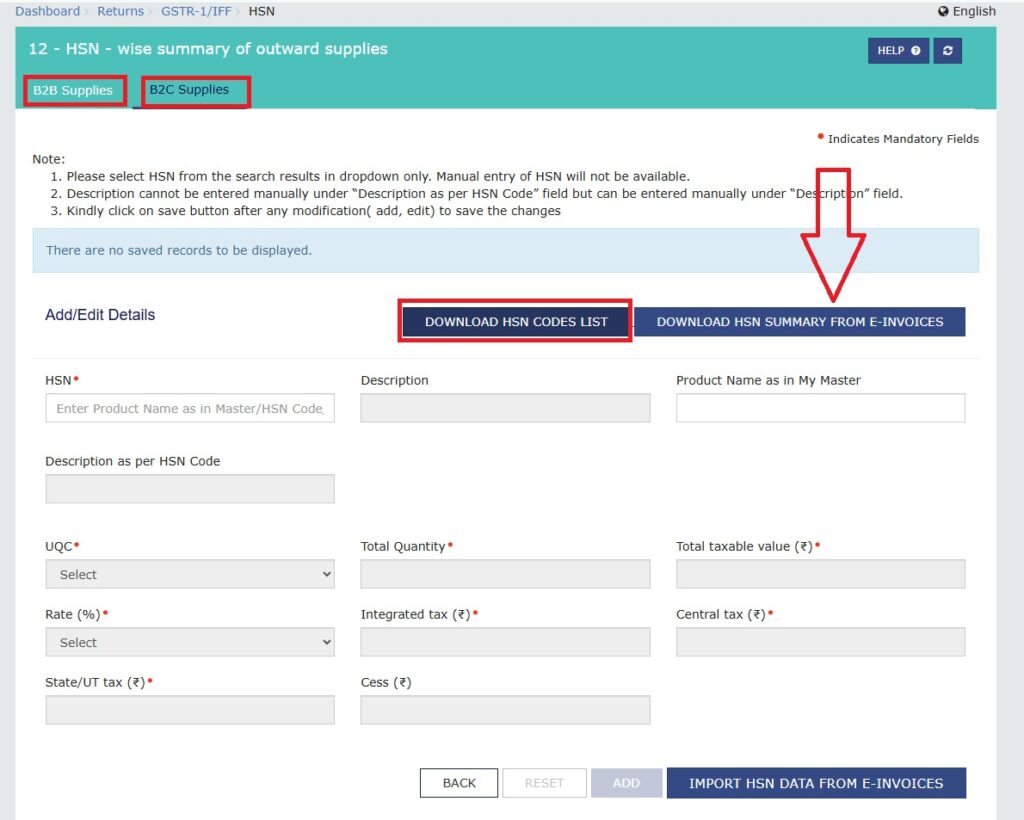Viewport: 1024px width, 820px height.
Task: Click the Product Name as in My Master field
Action: tap(820, 408)
